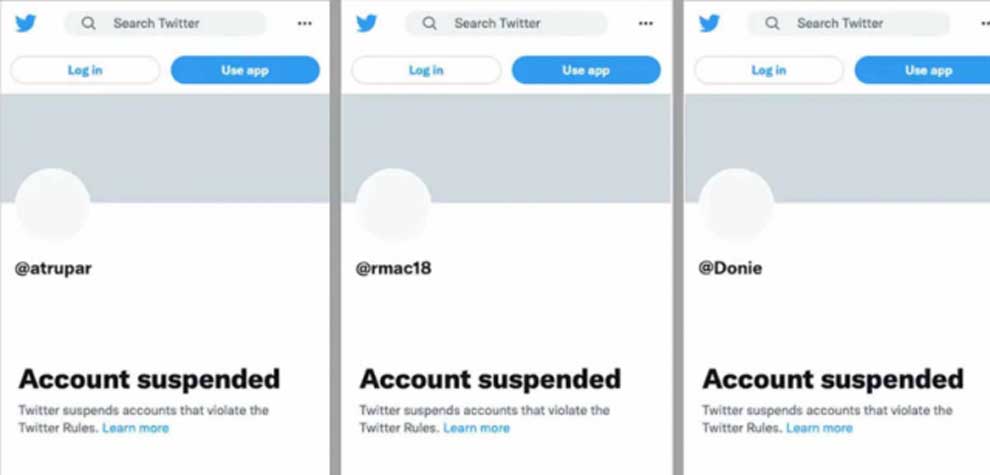Open three-dot more menu on @atrupar page
Image resolution: width=990 pixels, height=475 pixels.
click(x=305, y=23)
